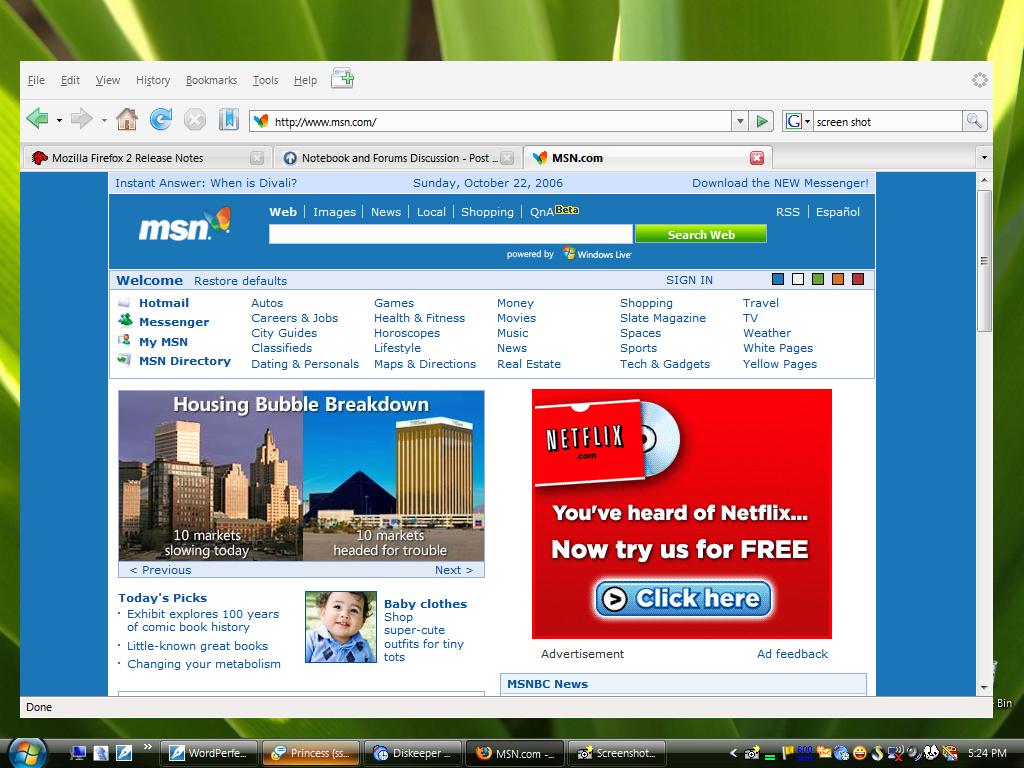Click the baby clothes thumbnail photo

tap(341, 627)
